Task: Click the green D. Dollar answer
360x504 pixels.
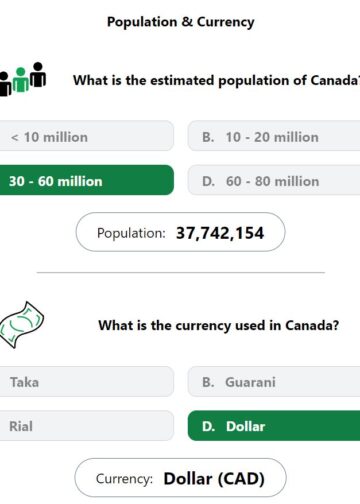Action: point(274,426)
